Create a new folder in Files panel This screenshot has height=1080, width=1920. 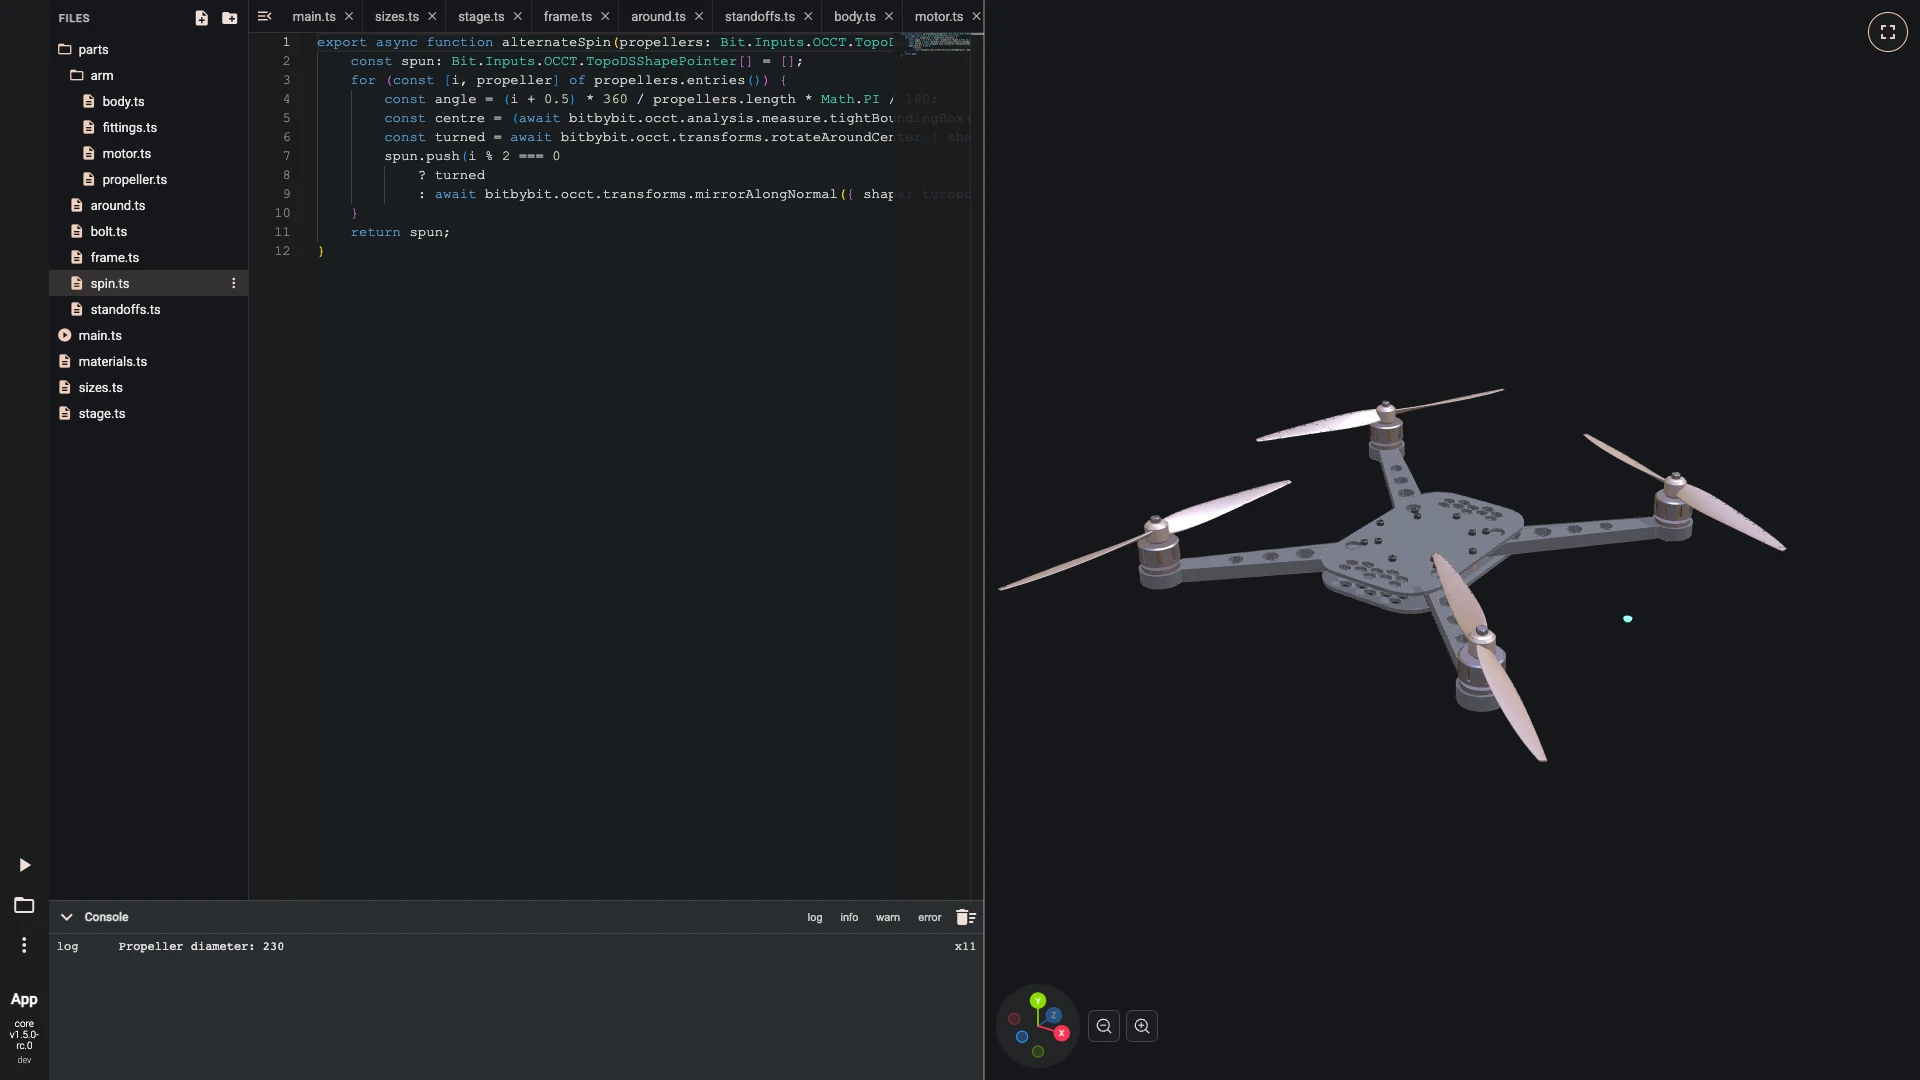pyautogui.click(x=230, y=18)
